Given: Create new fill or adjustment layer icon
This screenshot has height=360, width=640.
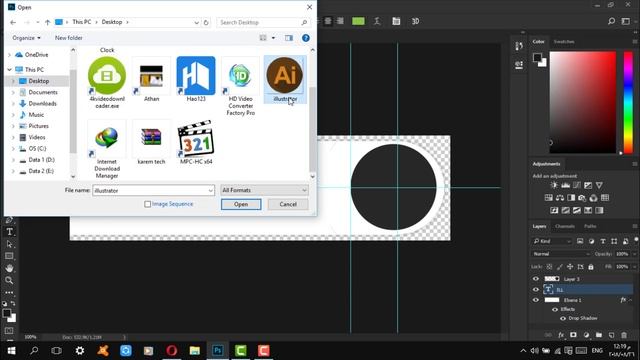Looking at the screenshot, I should [587, 335].
